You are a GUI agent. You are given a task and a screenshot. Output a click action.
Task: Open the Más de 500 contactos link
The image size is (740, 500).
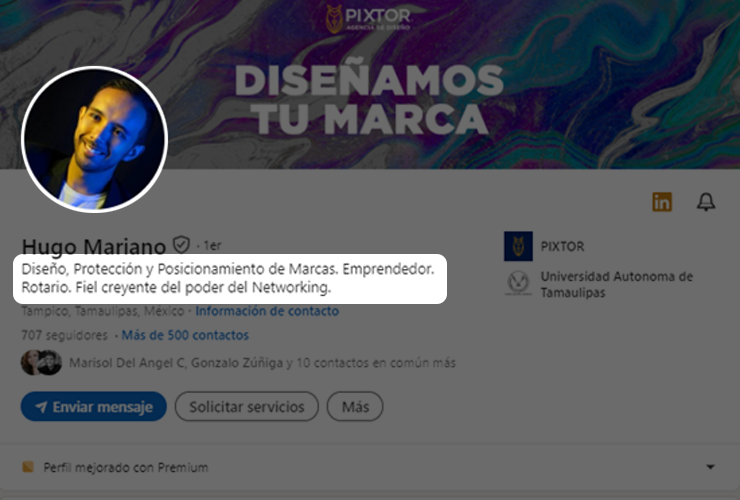coord(185,335)
